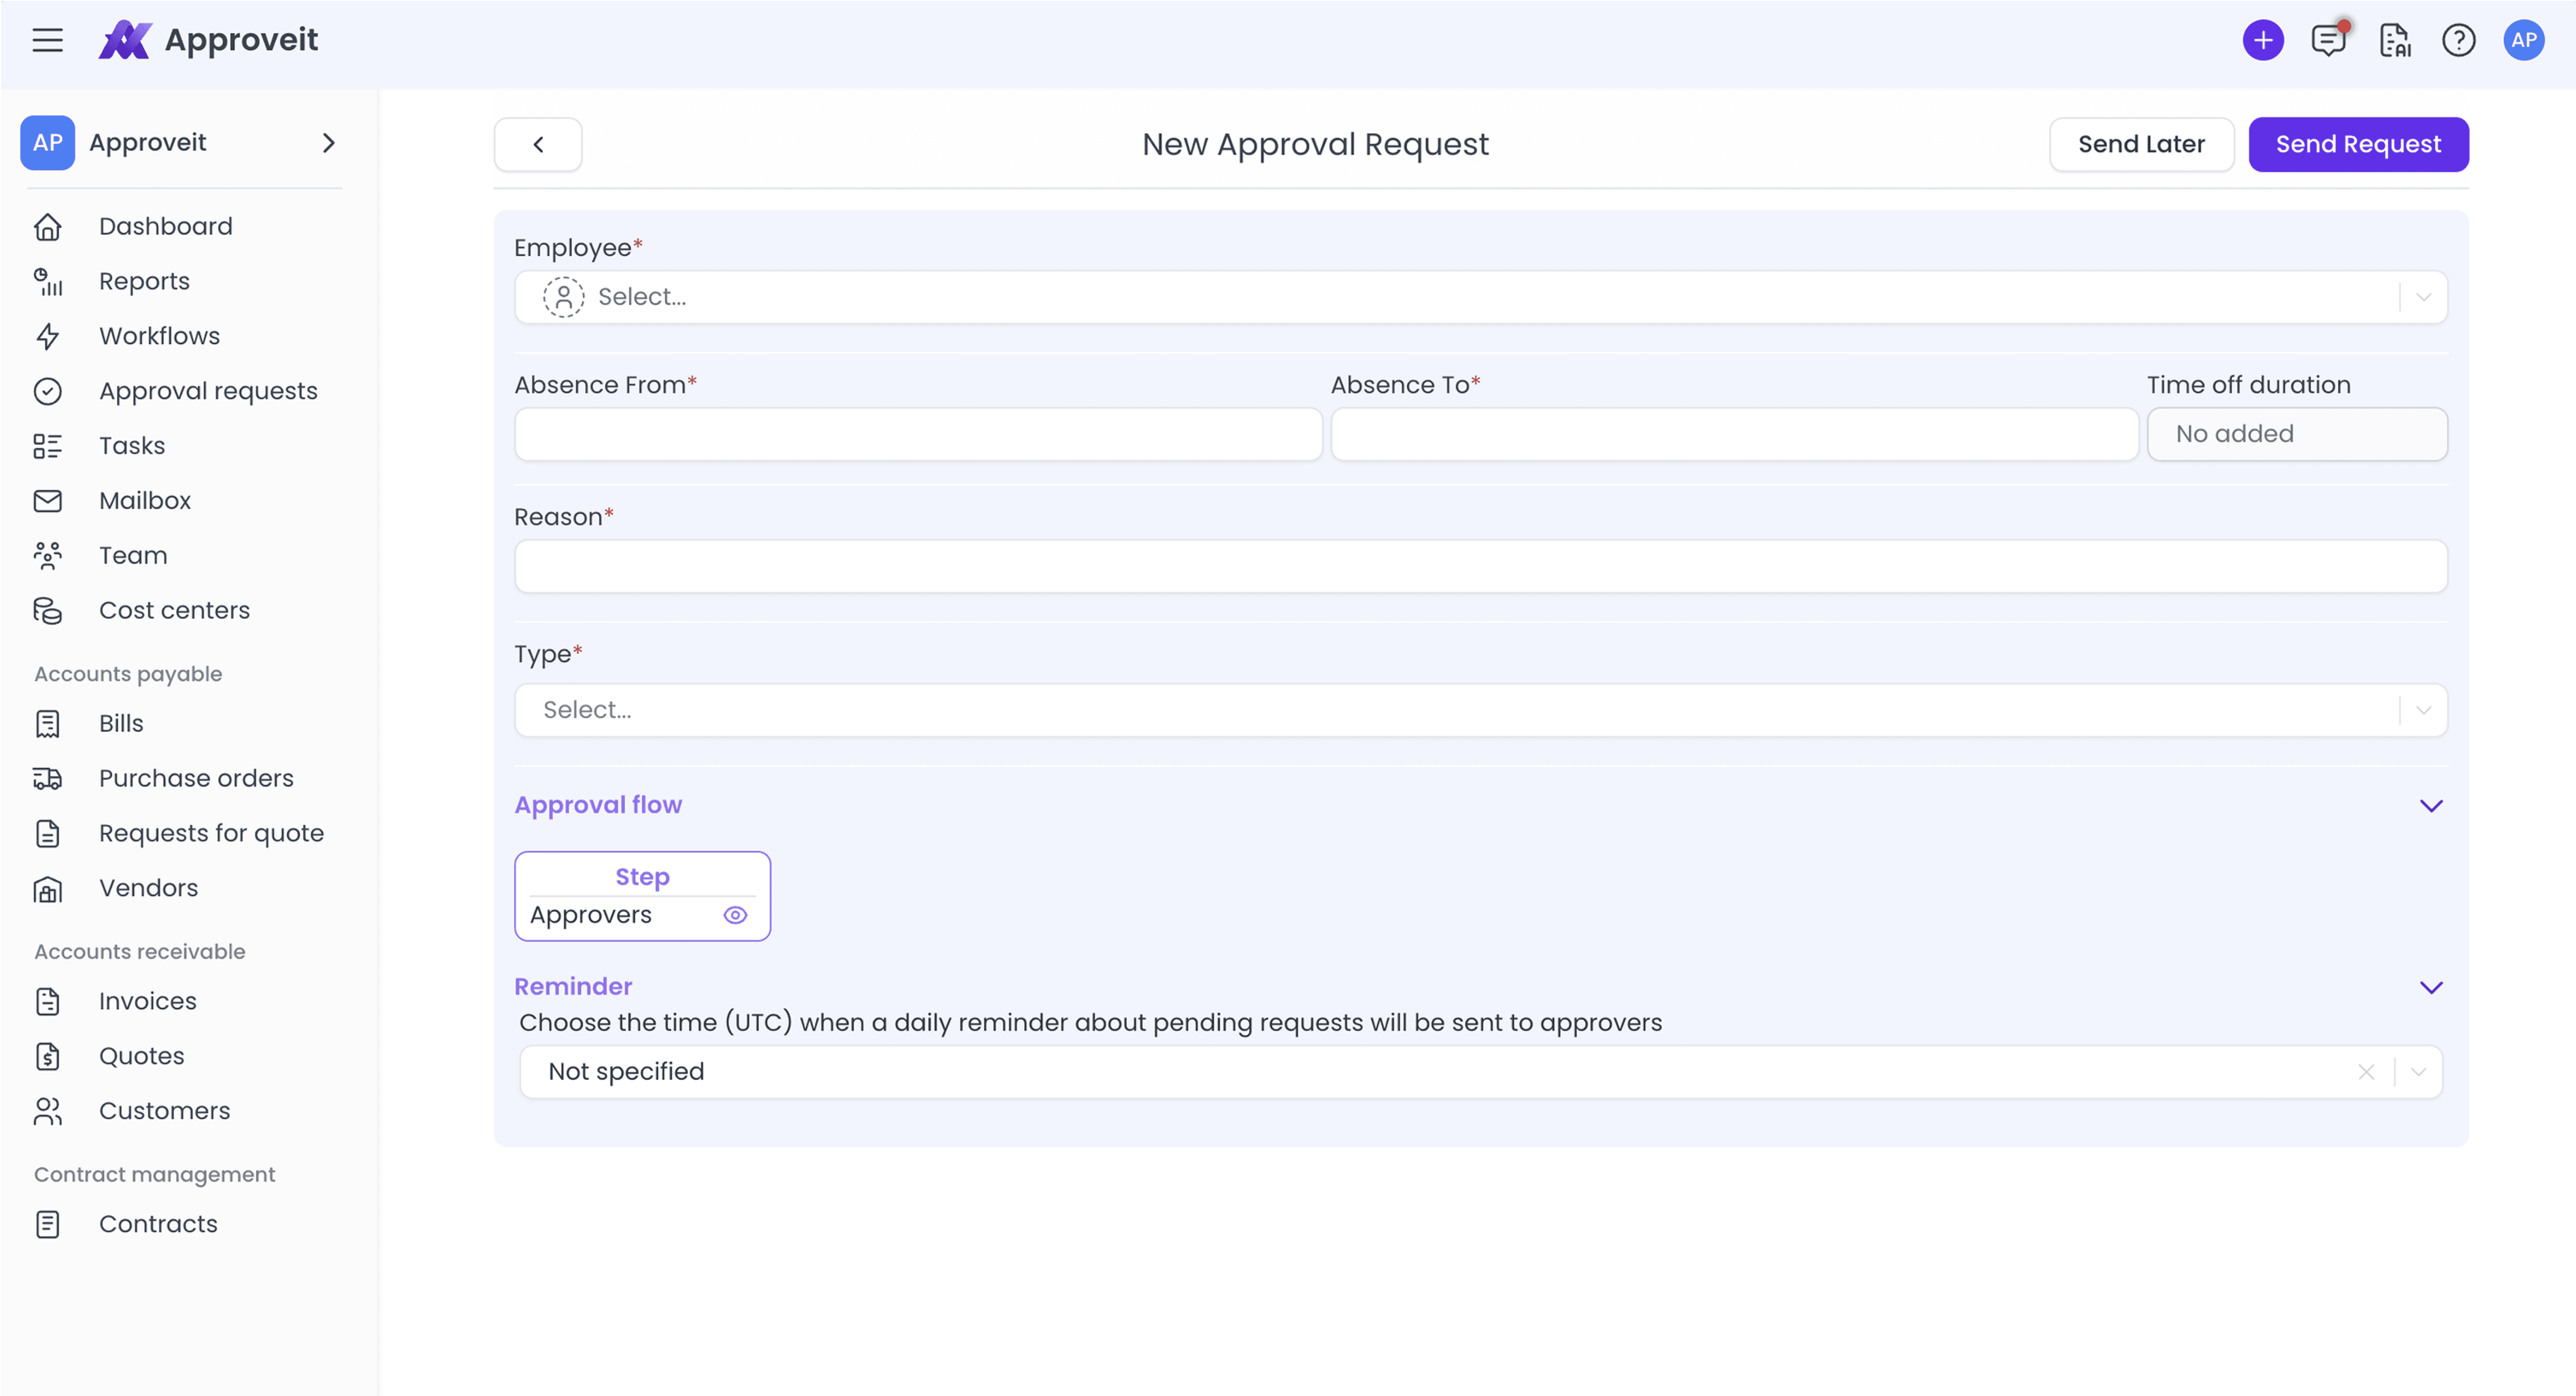Open the hamburger navigation menu
Image resolution: width=2576 pixels, height=1396 pixels.
click(x=47, y=40)
